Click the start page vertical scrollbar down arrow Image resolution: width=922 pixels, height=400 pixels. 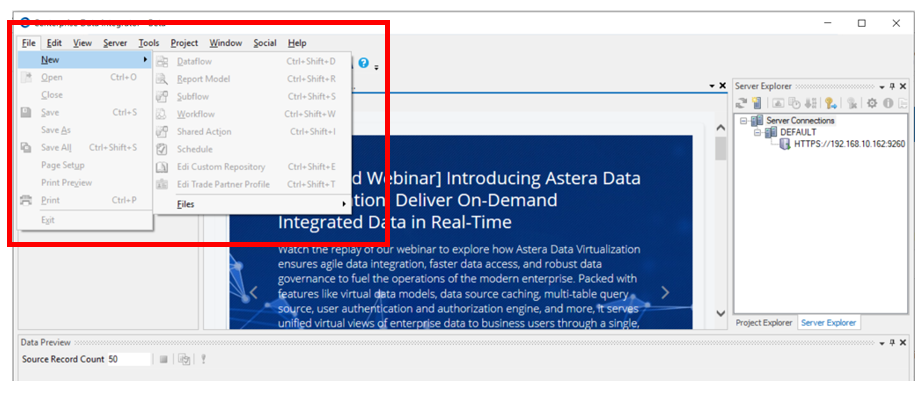coord(720,314)
